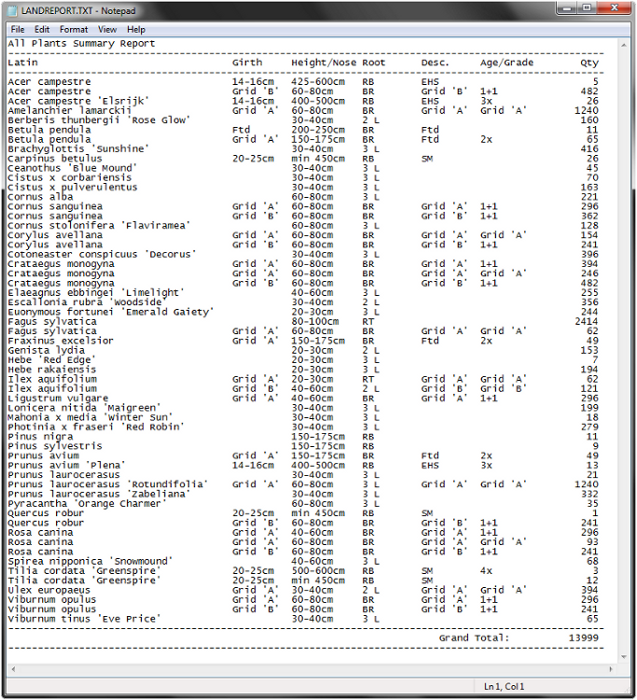Close the LANDREPORT.TXT Notepad window

[614, 8]
